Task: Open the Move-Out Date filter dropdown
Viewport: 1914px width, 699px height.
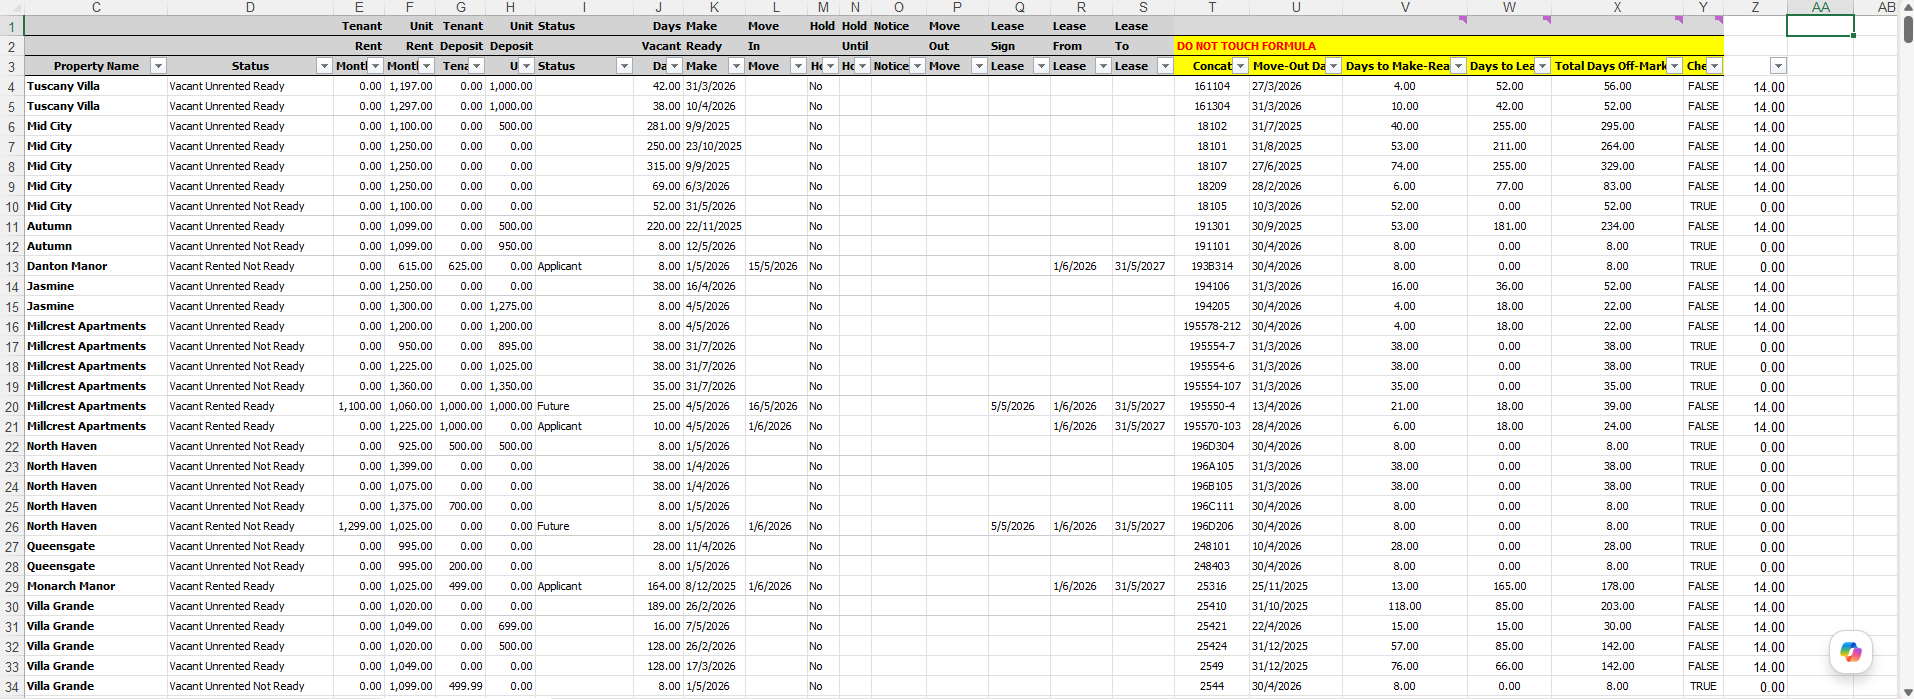Action: pyautogui.click(x=1333, y=66)
